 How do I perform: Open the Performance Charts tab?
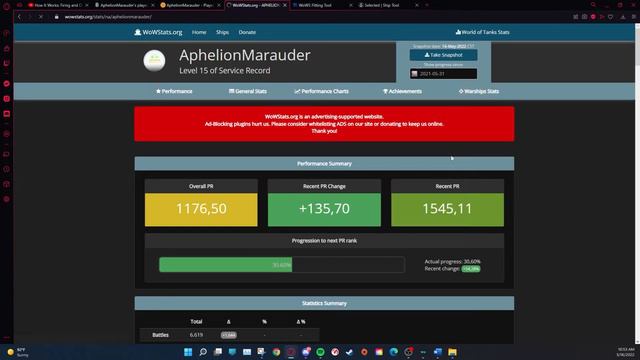tap(322, 91)
